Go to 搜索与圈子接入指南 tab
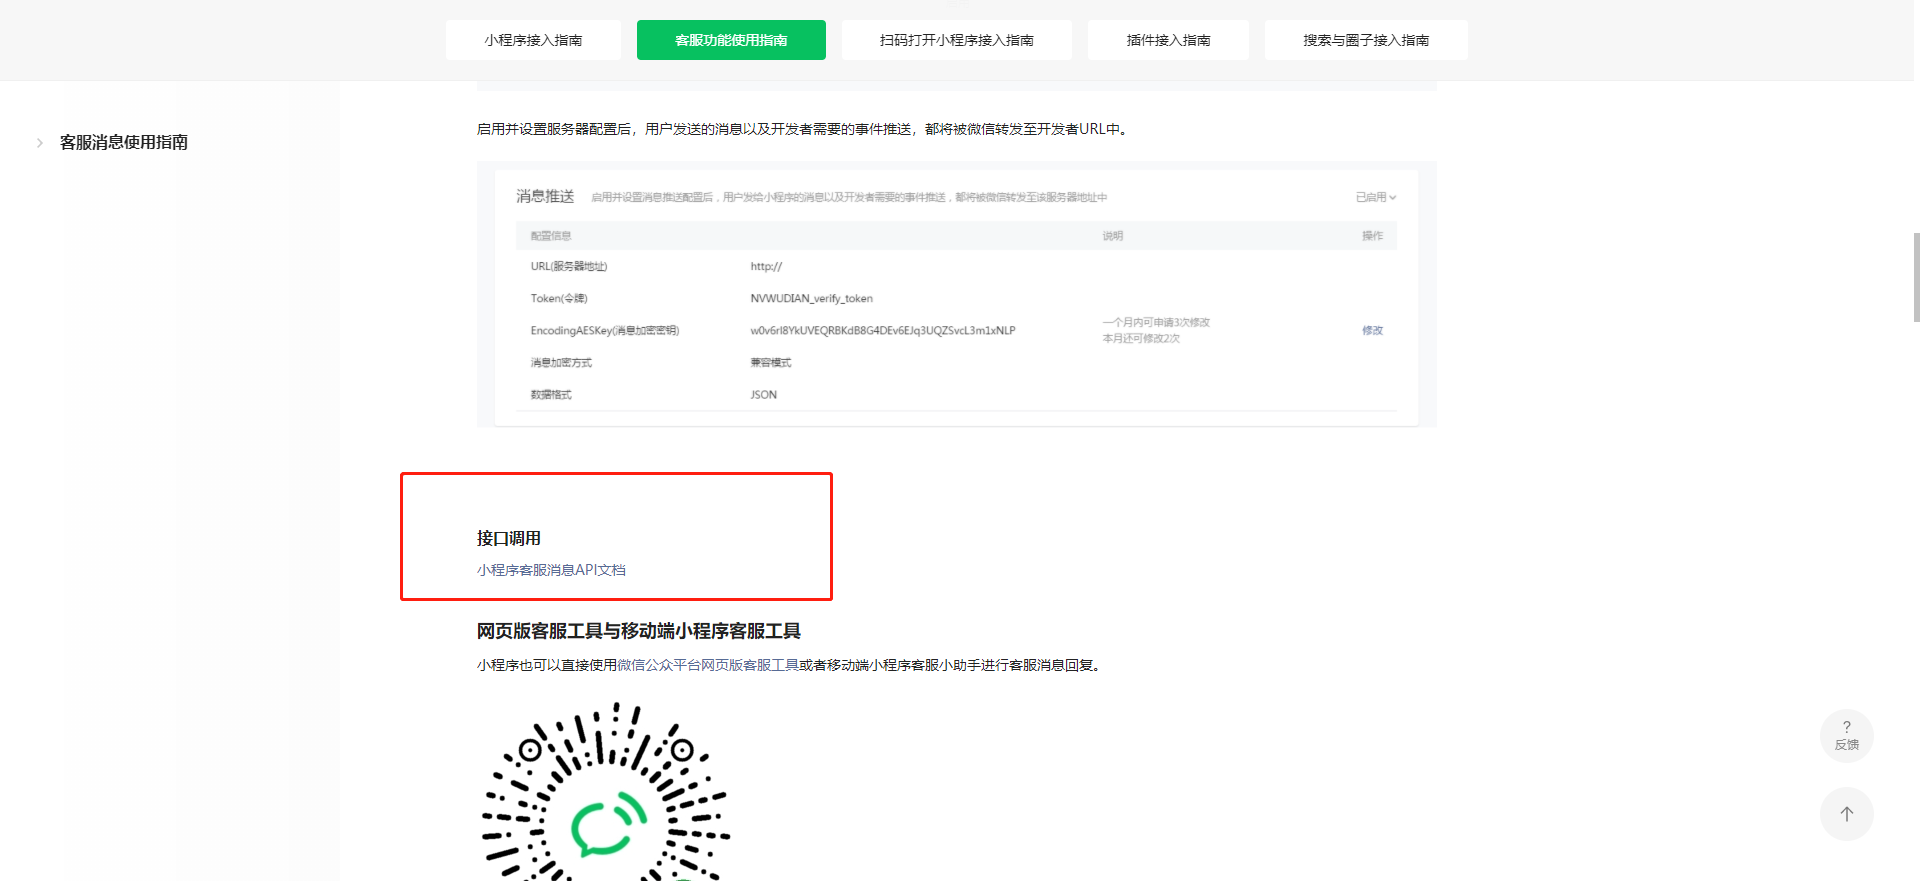The width and height of the screenshot is (1920, 881). tap(1366, 40)
